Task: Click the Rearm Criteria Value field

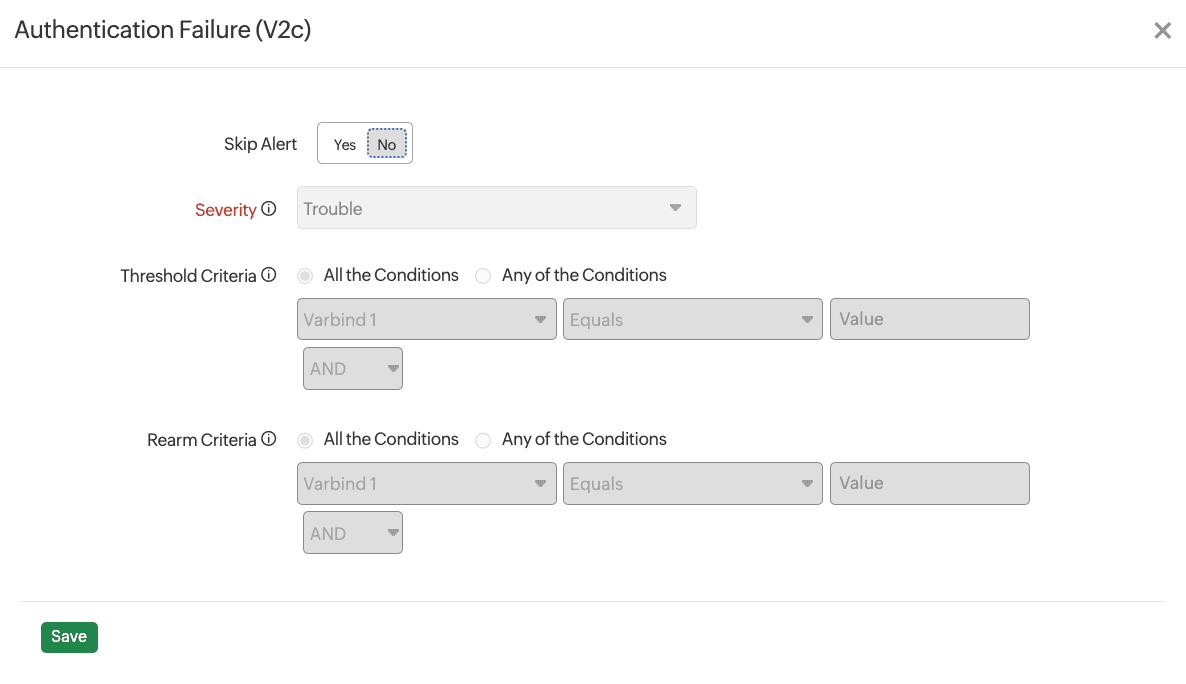Action: point(929,483)
